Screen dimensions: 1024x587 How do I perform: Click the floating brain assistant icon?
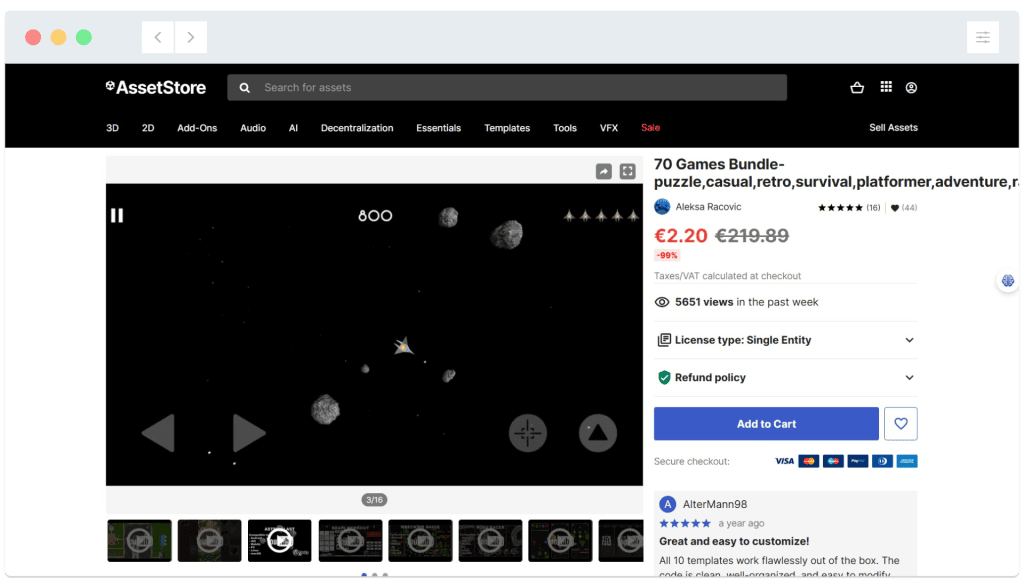click(x=1008, y=281)
